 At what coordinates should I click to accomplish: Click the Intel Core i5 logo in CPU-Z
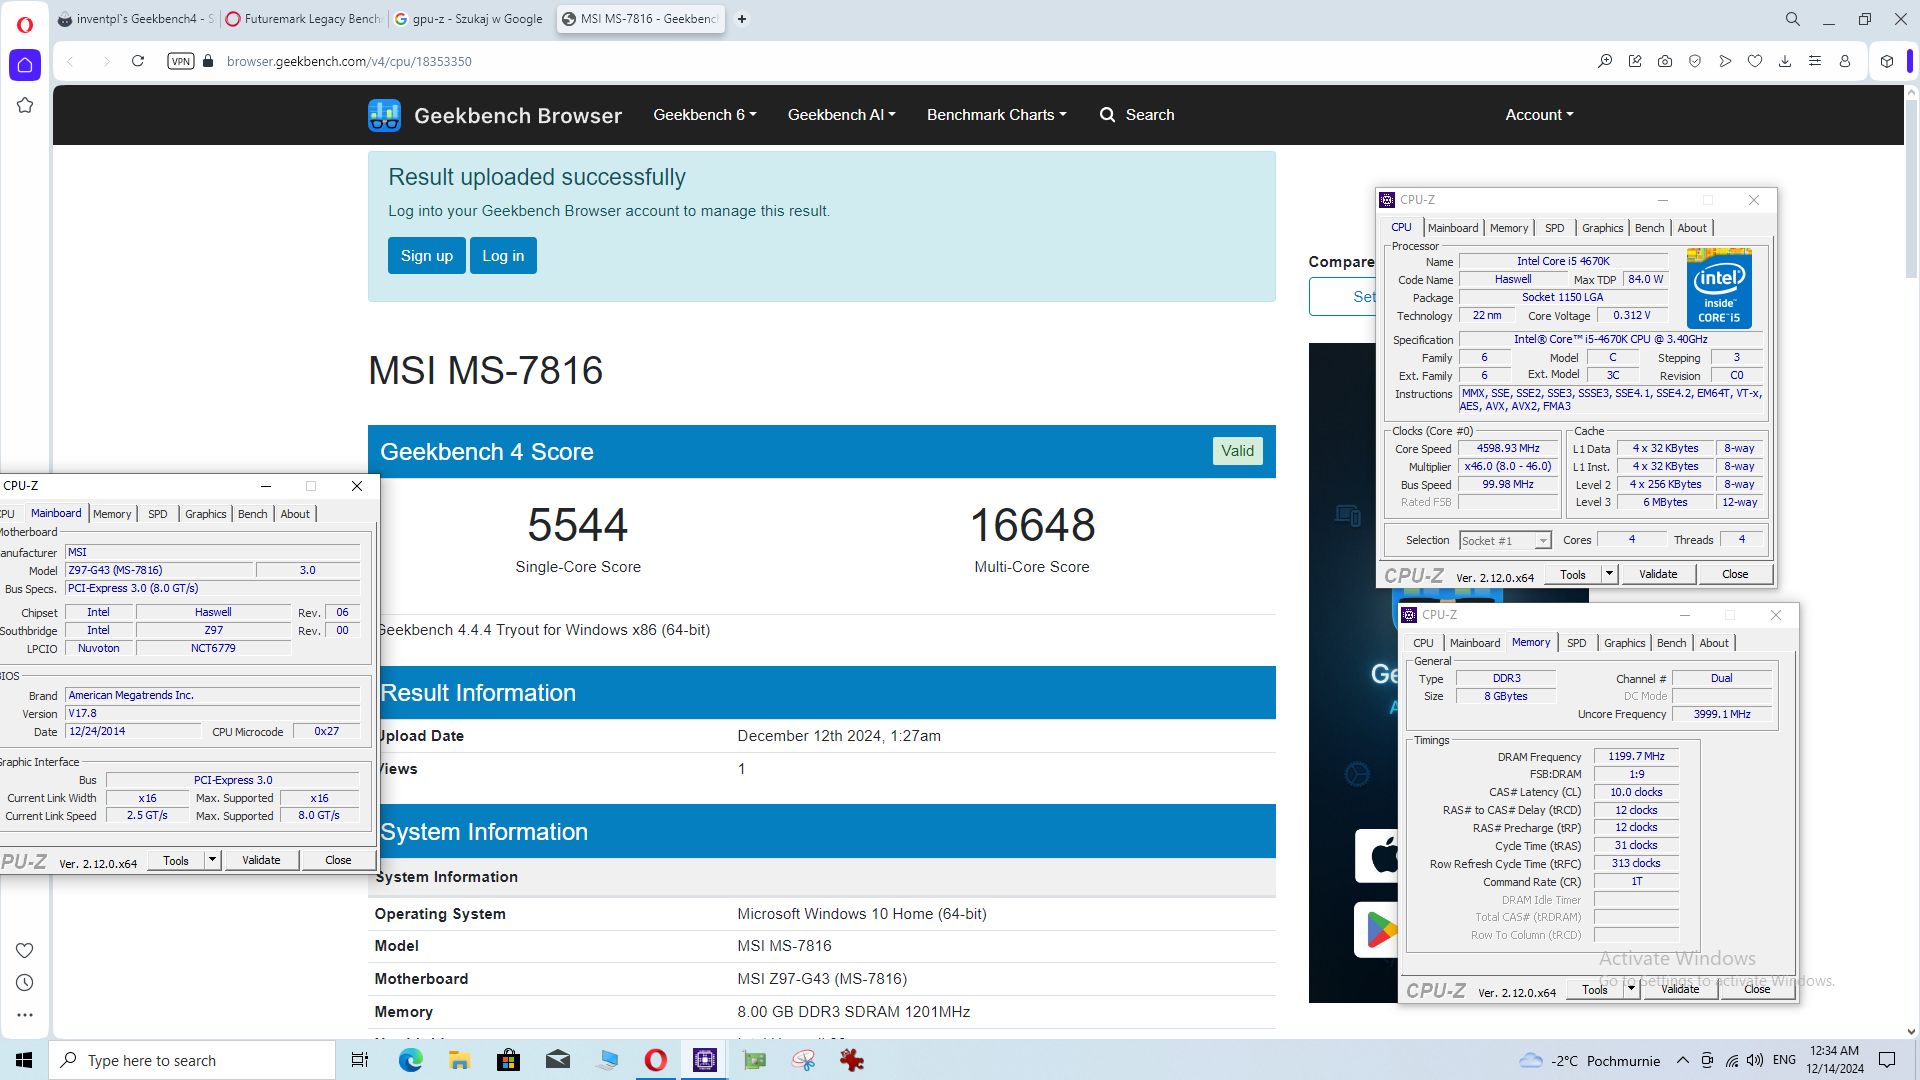coord(1719,288)
